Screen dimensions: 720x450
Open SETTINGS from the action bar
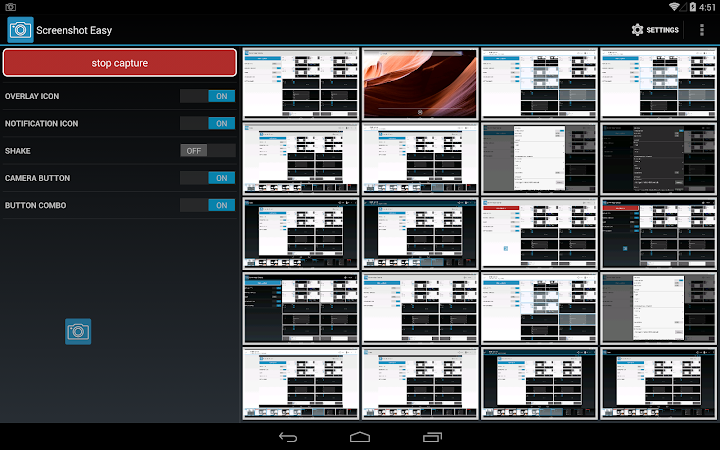tap(655, 30)
